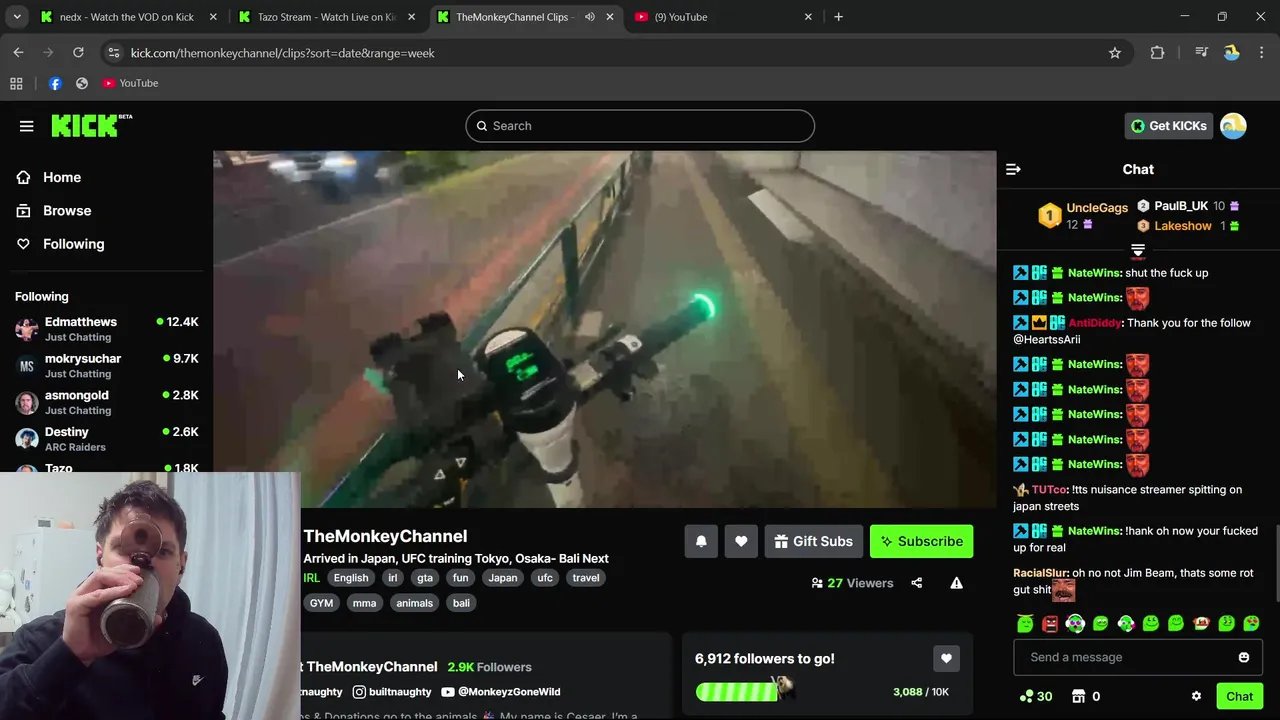This screenshot has width=1280, height=720.
Task: Open builtnaughty Instagram link
Action: pyautogui.click(x=392, y=692)
